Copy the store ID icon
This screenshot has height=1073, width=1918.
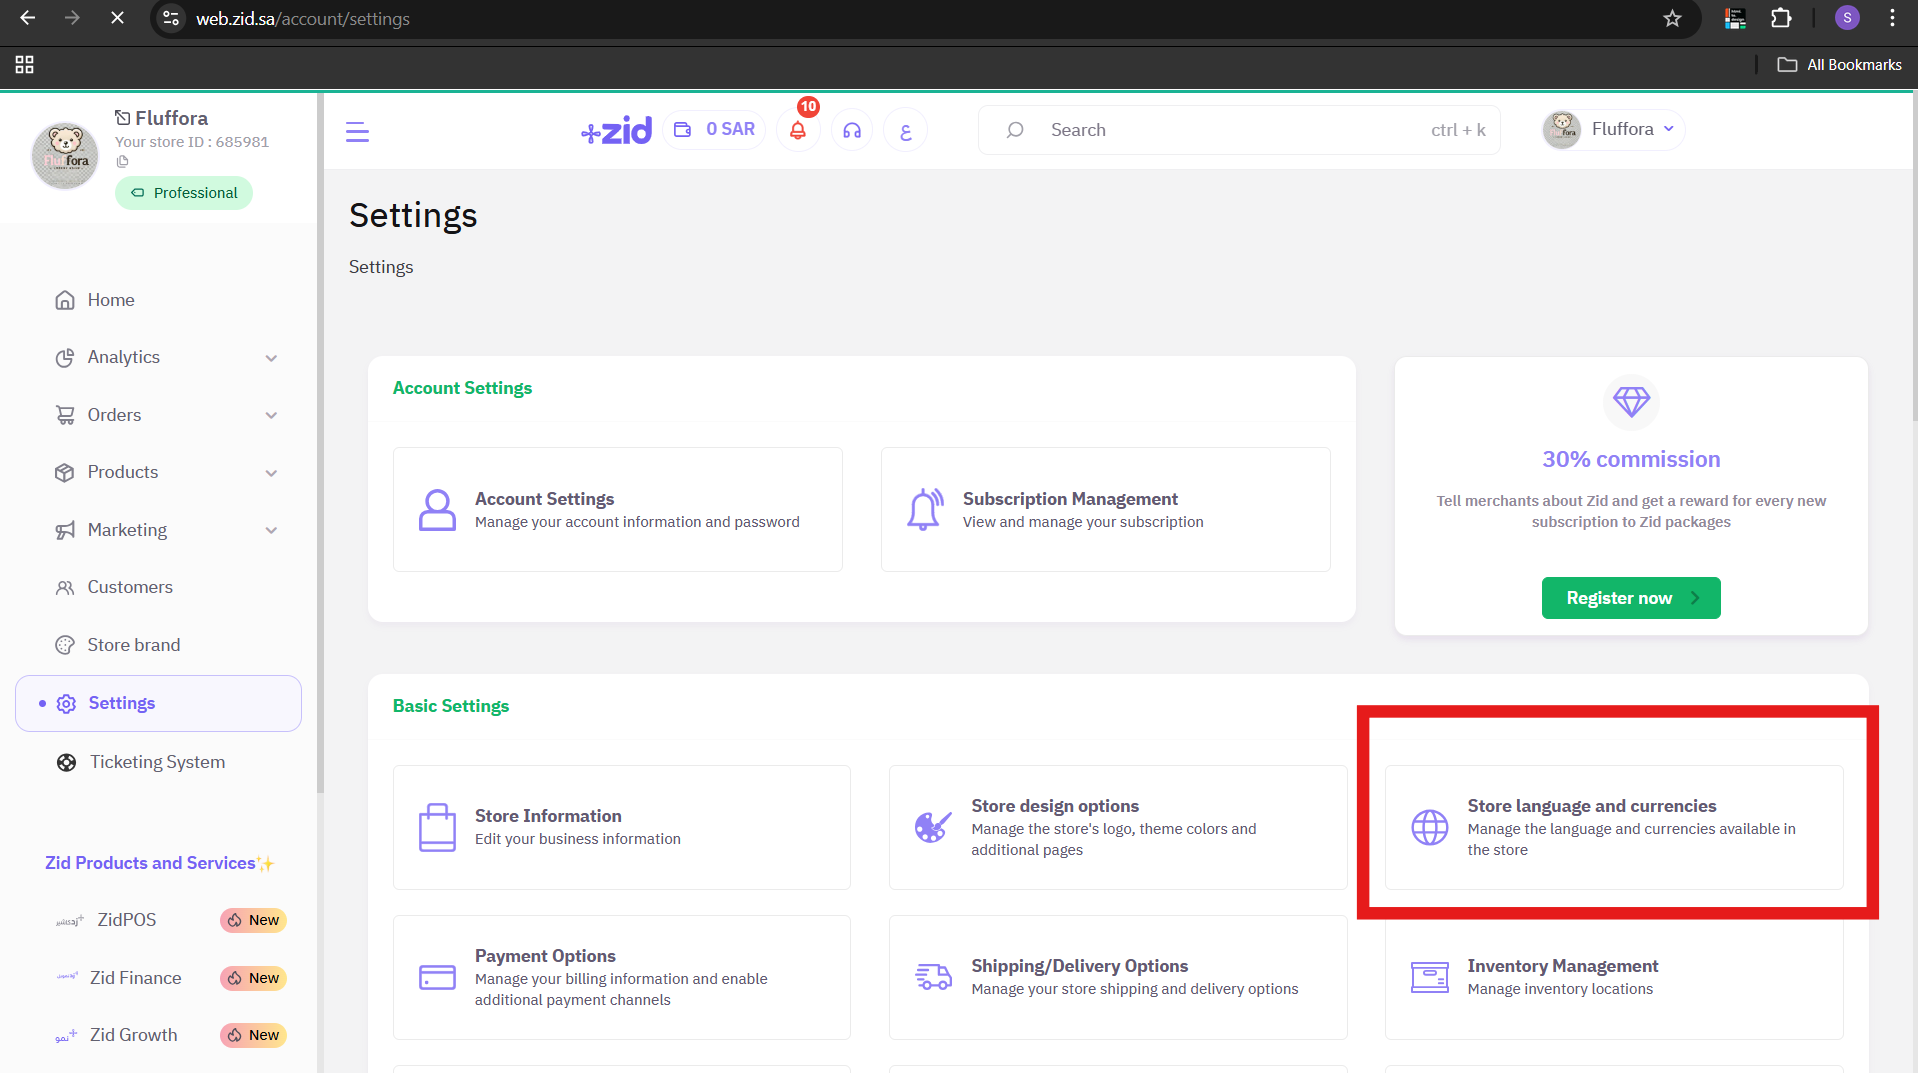pos(122,161)
